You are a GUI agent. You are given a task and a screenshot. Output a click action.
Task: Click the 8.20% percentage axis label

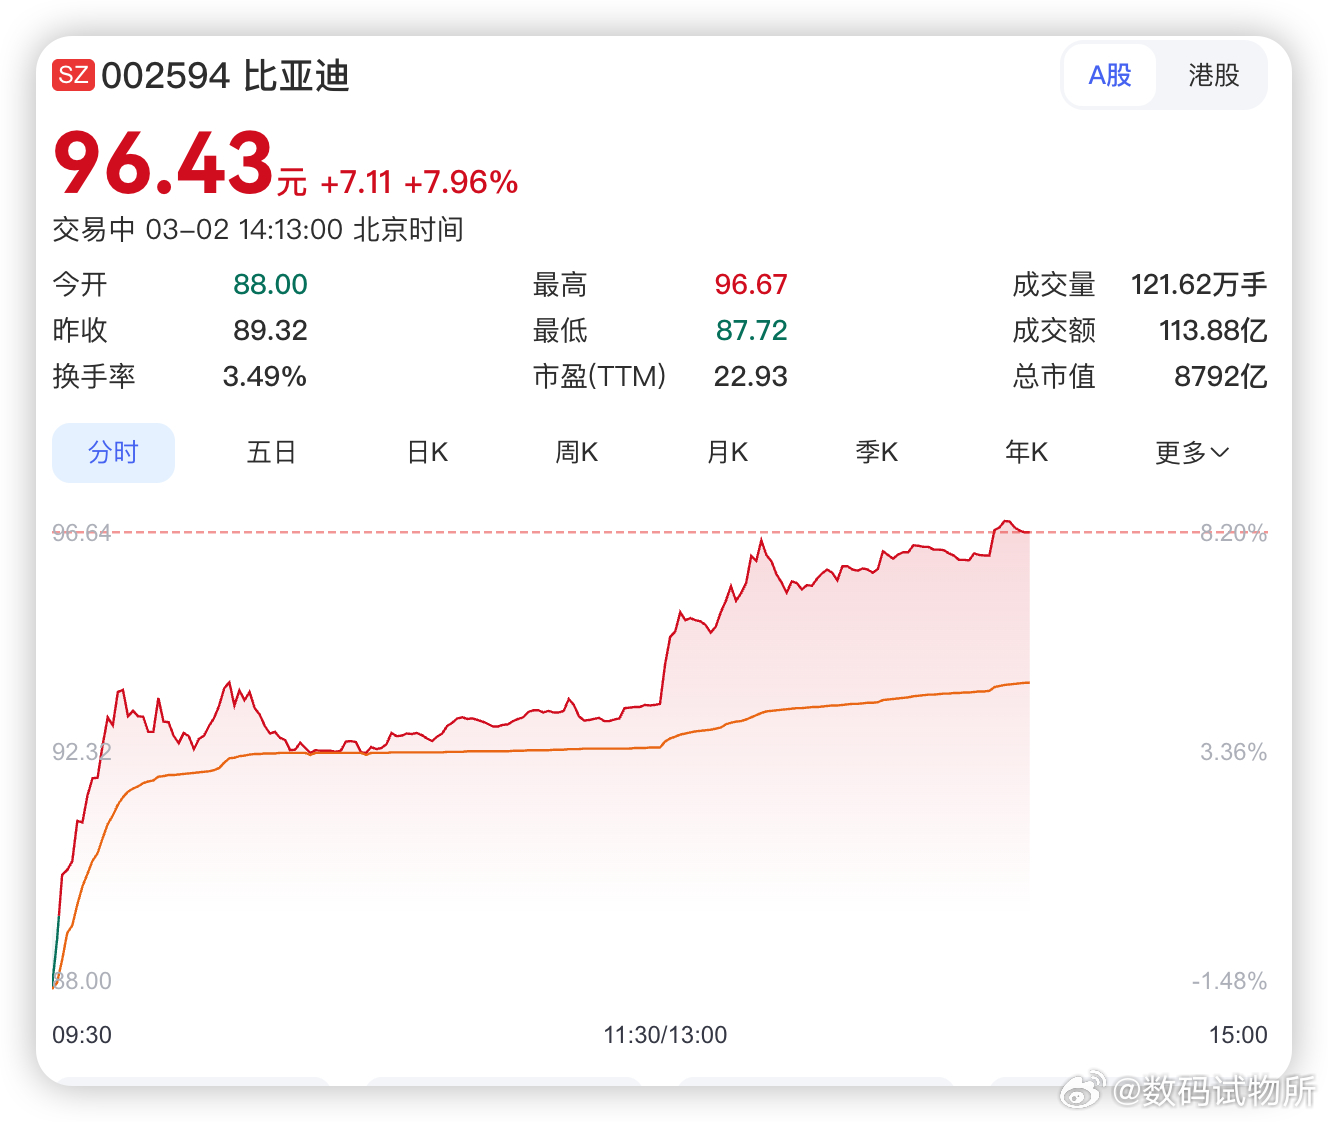(x=1234, y=533)
